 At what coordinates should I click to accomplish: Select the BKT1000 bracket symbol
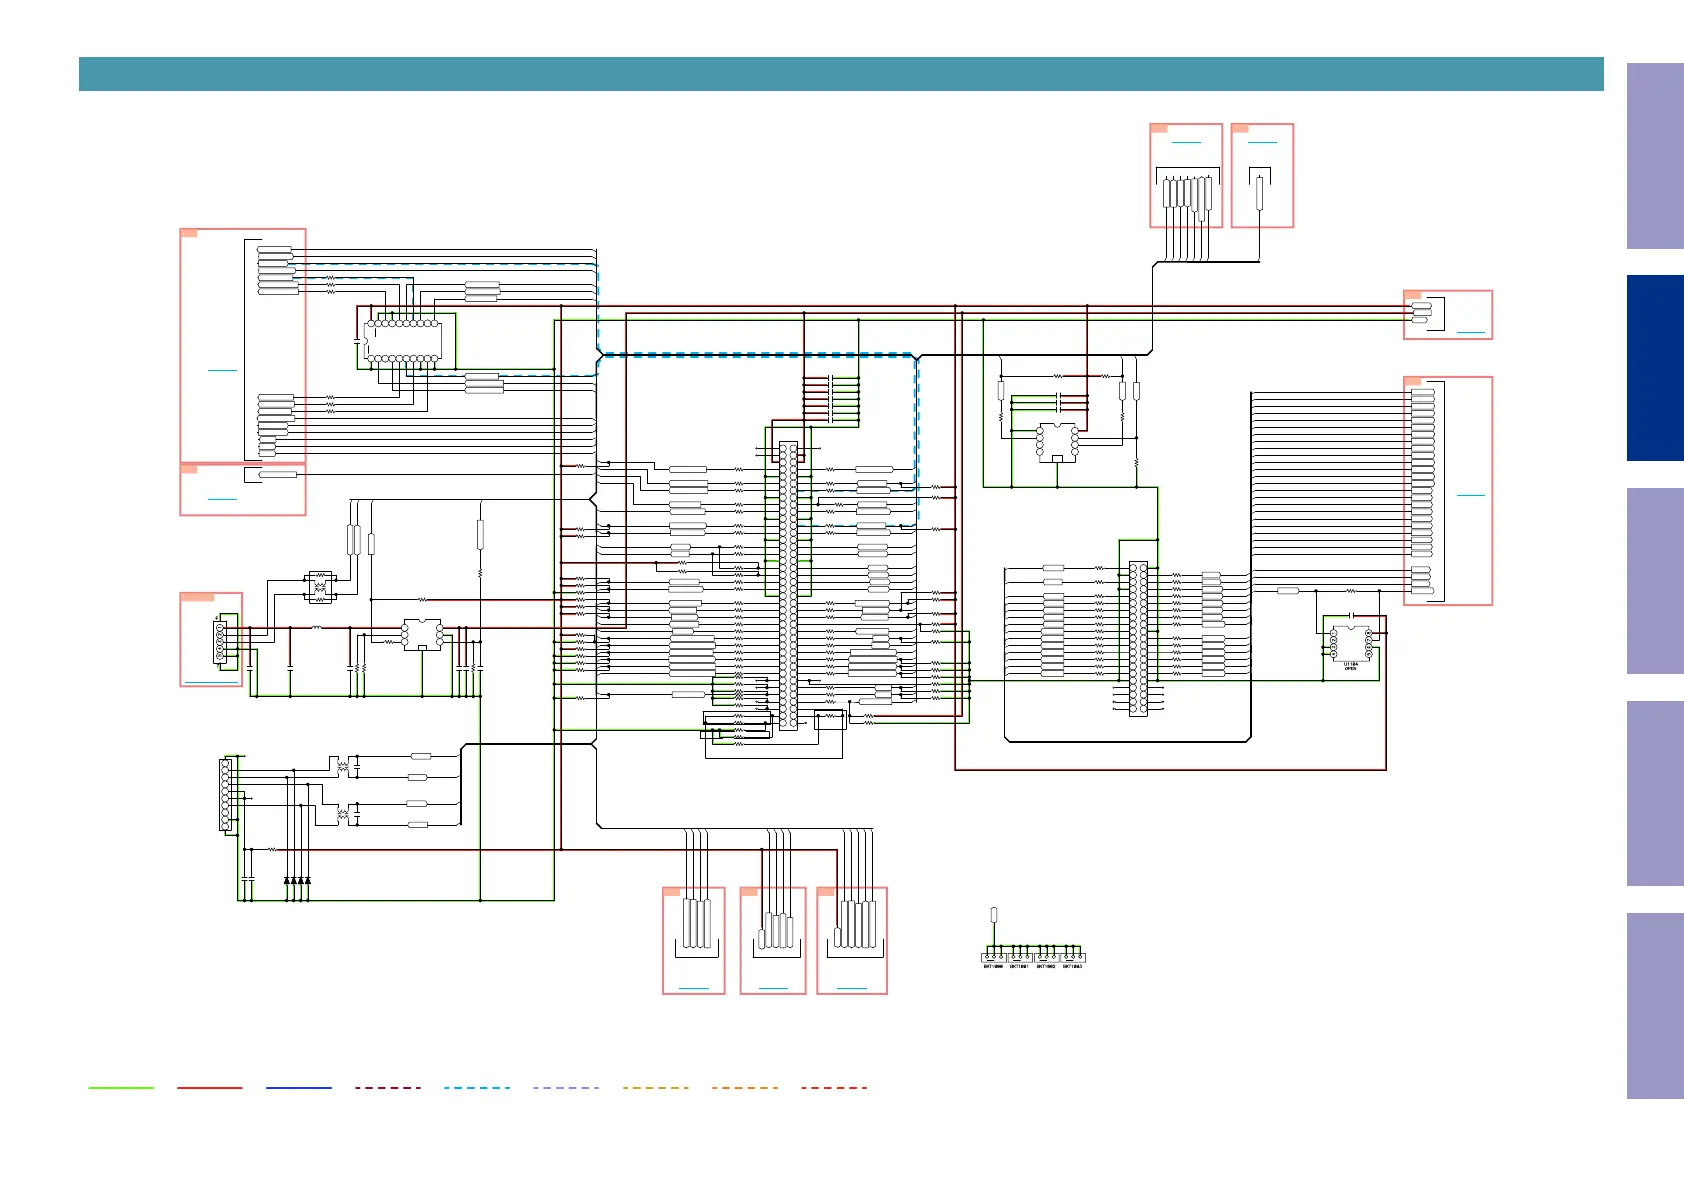993,957
